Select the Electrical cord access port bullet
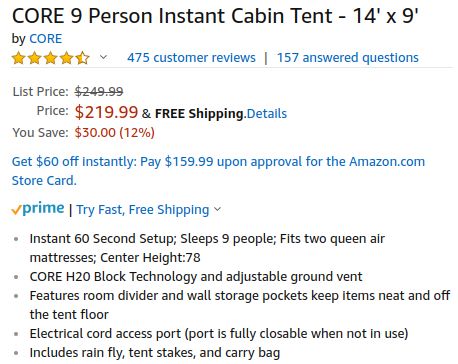This screenshot has width=458, height=364. click(219, 334)
